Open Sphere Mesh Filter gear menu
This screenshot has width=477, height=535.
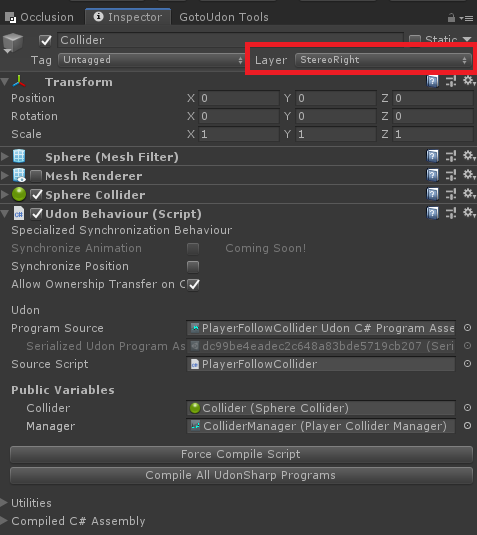[469, 156]
